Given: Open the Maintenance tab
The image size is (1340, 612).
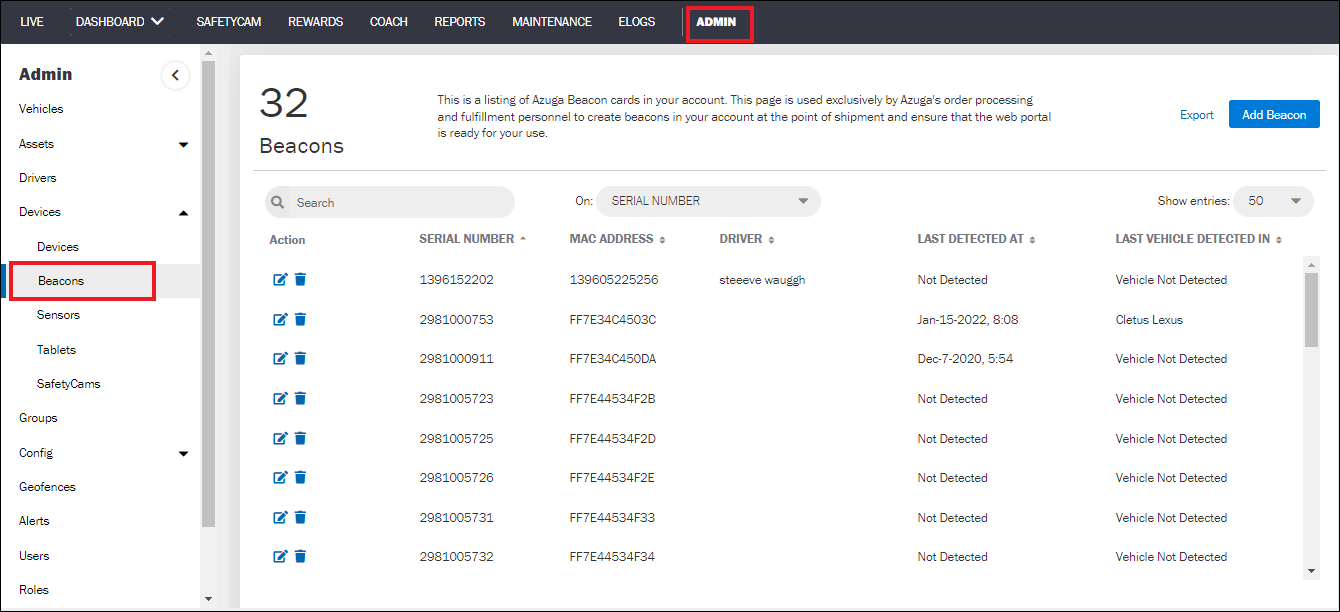Looking at the screenshot, I should click(552, 21).
